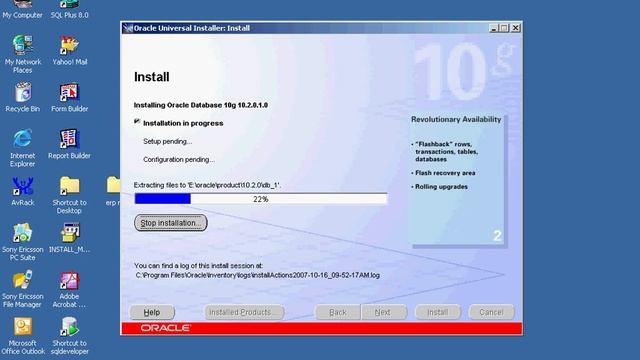
Task: Minimize the Oracle Universal Installer window
Action: [494, 28]
